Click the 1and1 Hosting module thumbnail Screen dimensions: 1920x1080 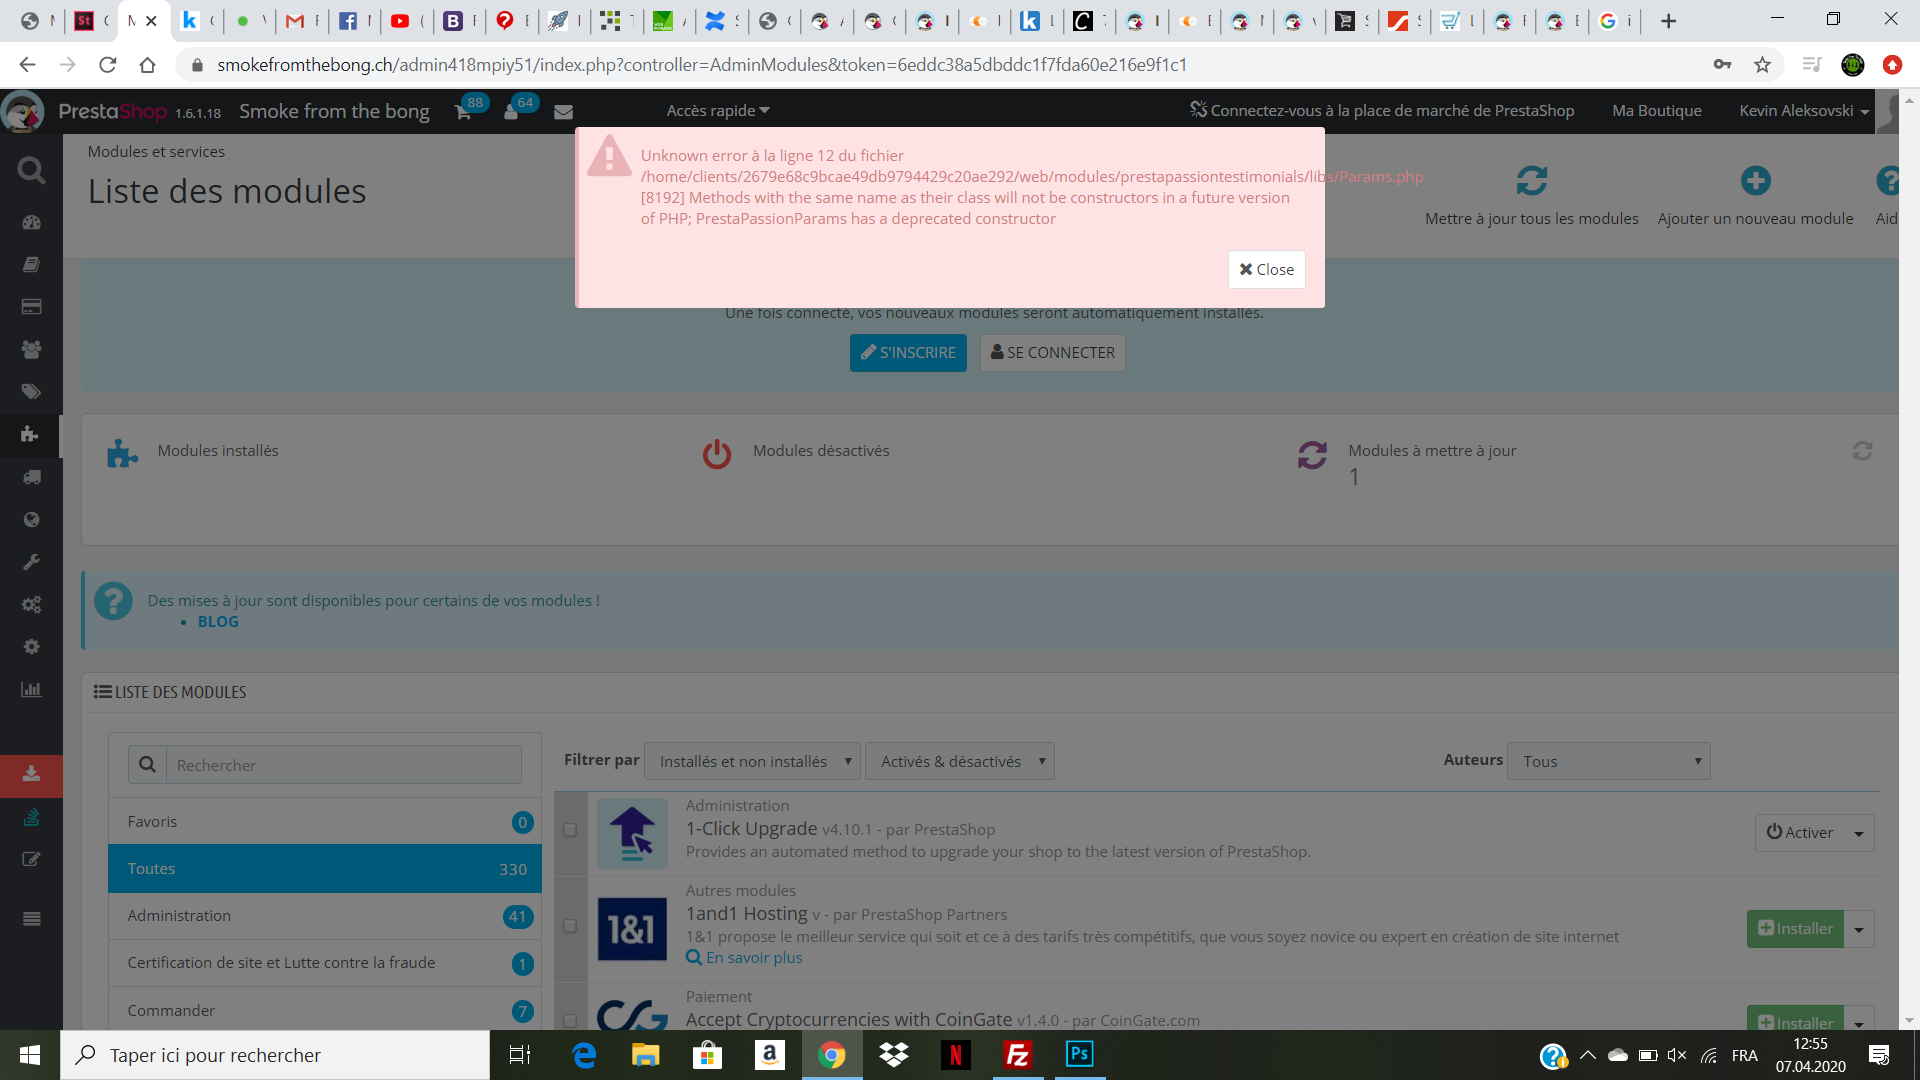(x=632, y=929)
